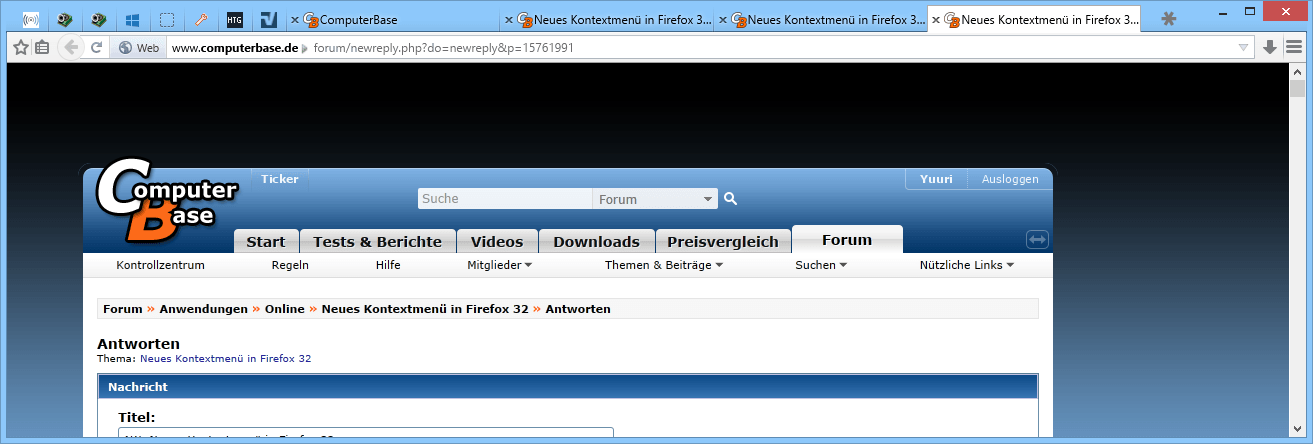Click into the Suche search field
Viewport: 1313px width, 444px height.
click(505, 199)
